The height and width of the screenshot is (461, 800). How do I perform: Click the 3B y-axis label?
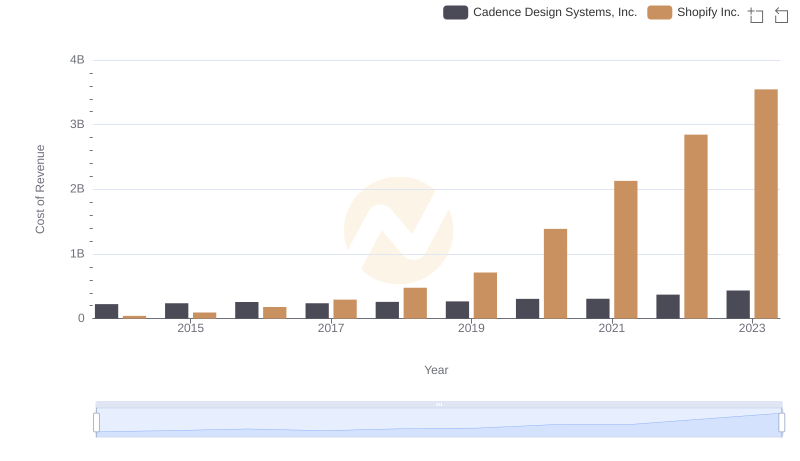coord(77,124)
